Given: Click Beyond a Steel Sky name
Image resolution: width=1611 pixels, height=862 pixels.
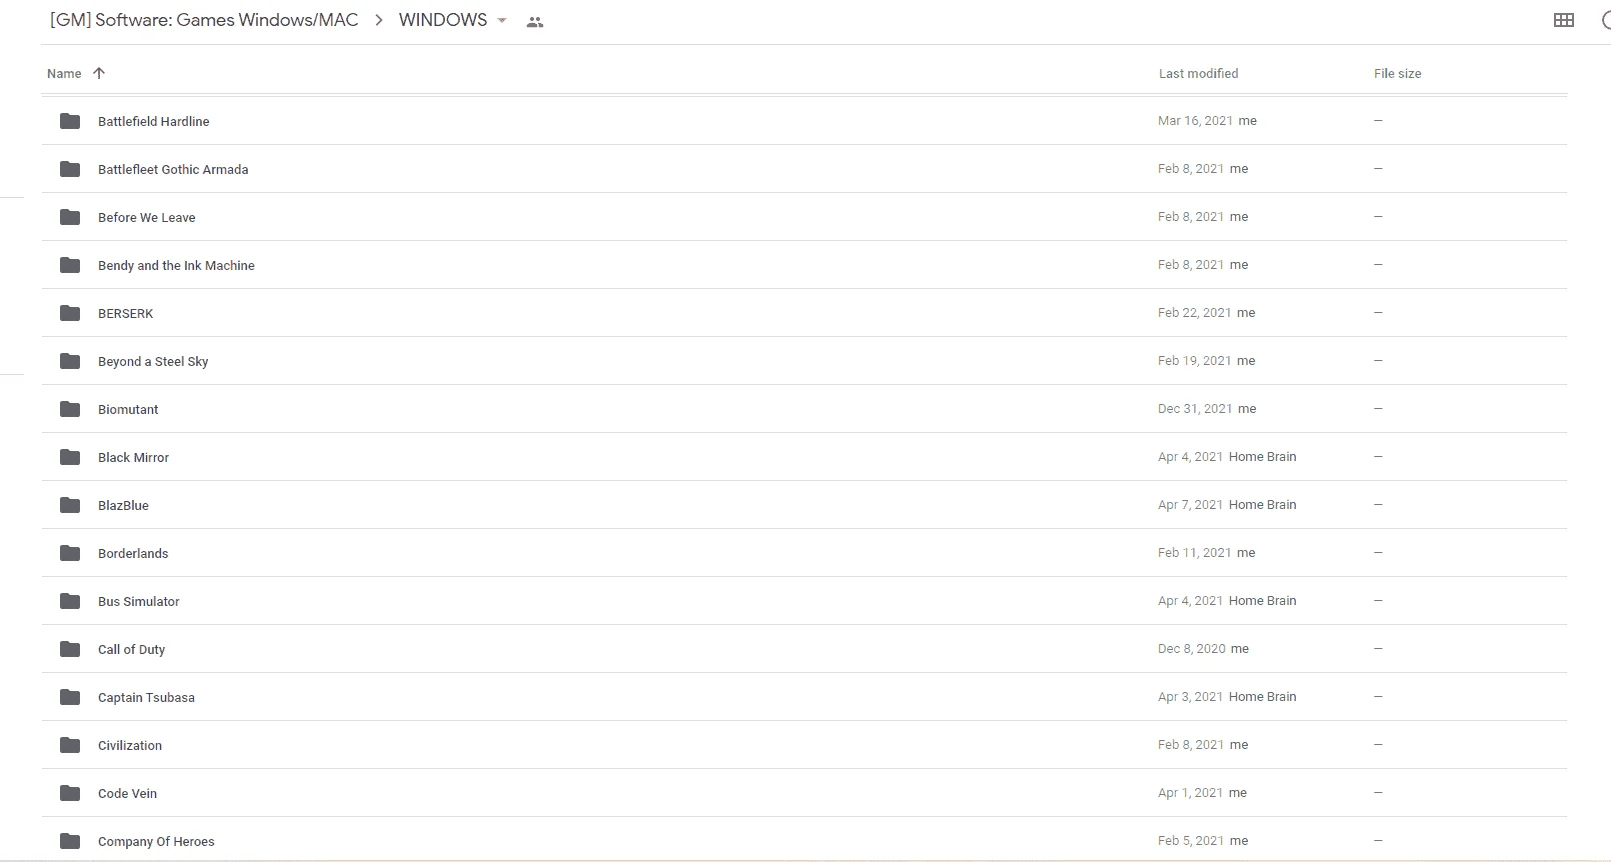Looking at the screenshot, I should [153, 361].
